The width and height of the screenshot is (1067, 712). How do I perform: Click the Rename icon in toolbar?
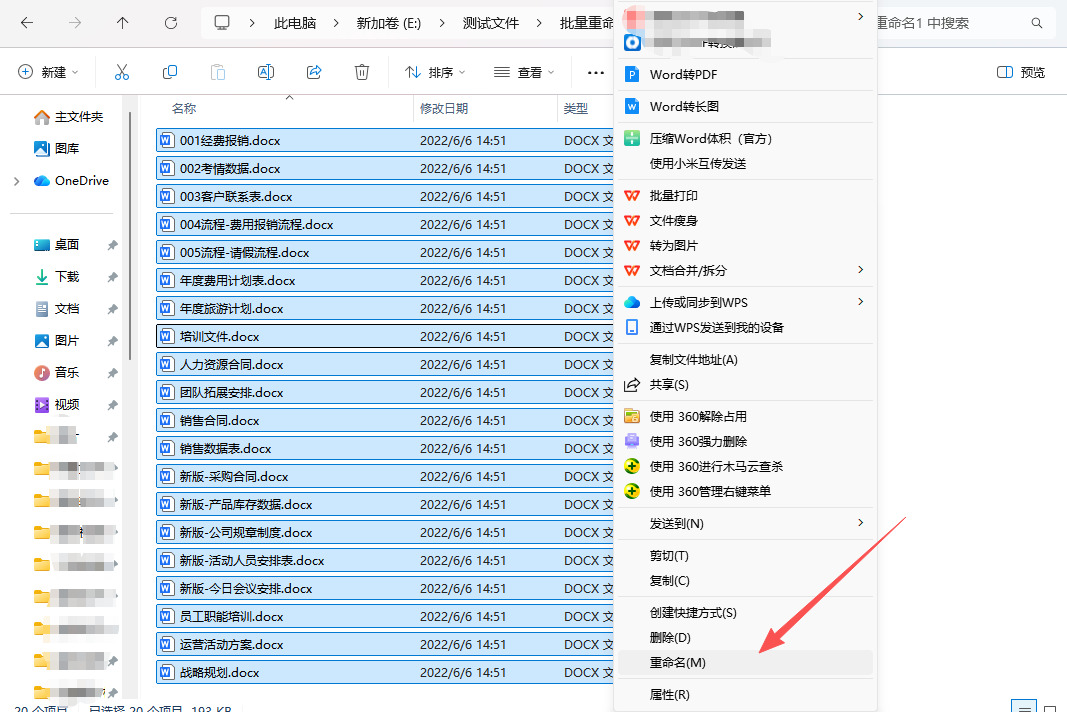click(266, 72)
